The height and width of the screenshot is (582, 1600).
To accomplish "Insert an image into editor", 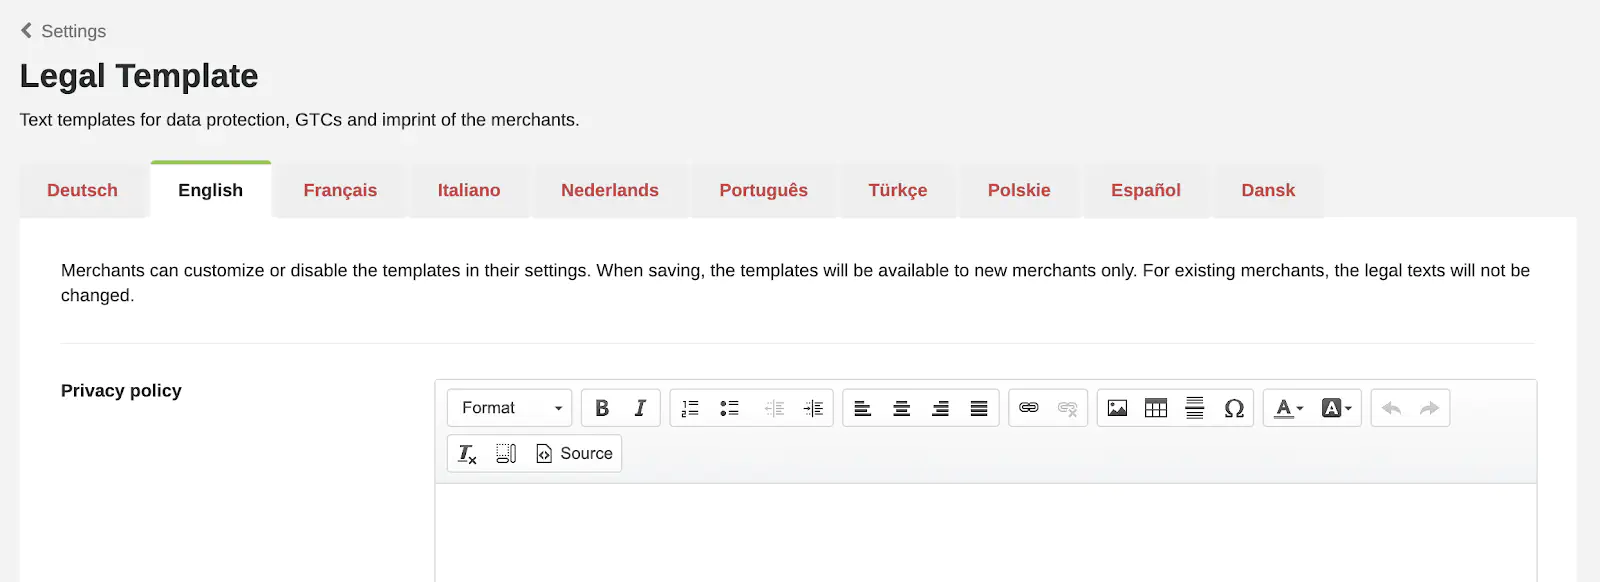I will coord(1117,408).
